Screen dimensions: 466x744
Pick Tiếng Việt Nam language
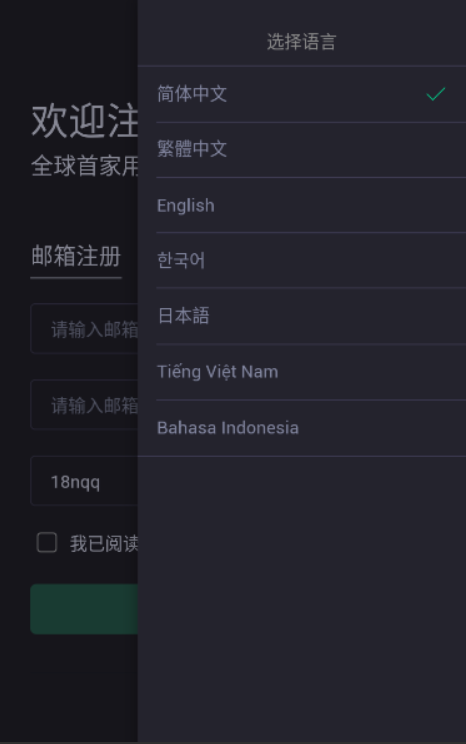302,372
